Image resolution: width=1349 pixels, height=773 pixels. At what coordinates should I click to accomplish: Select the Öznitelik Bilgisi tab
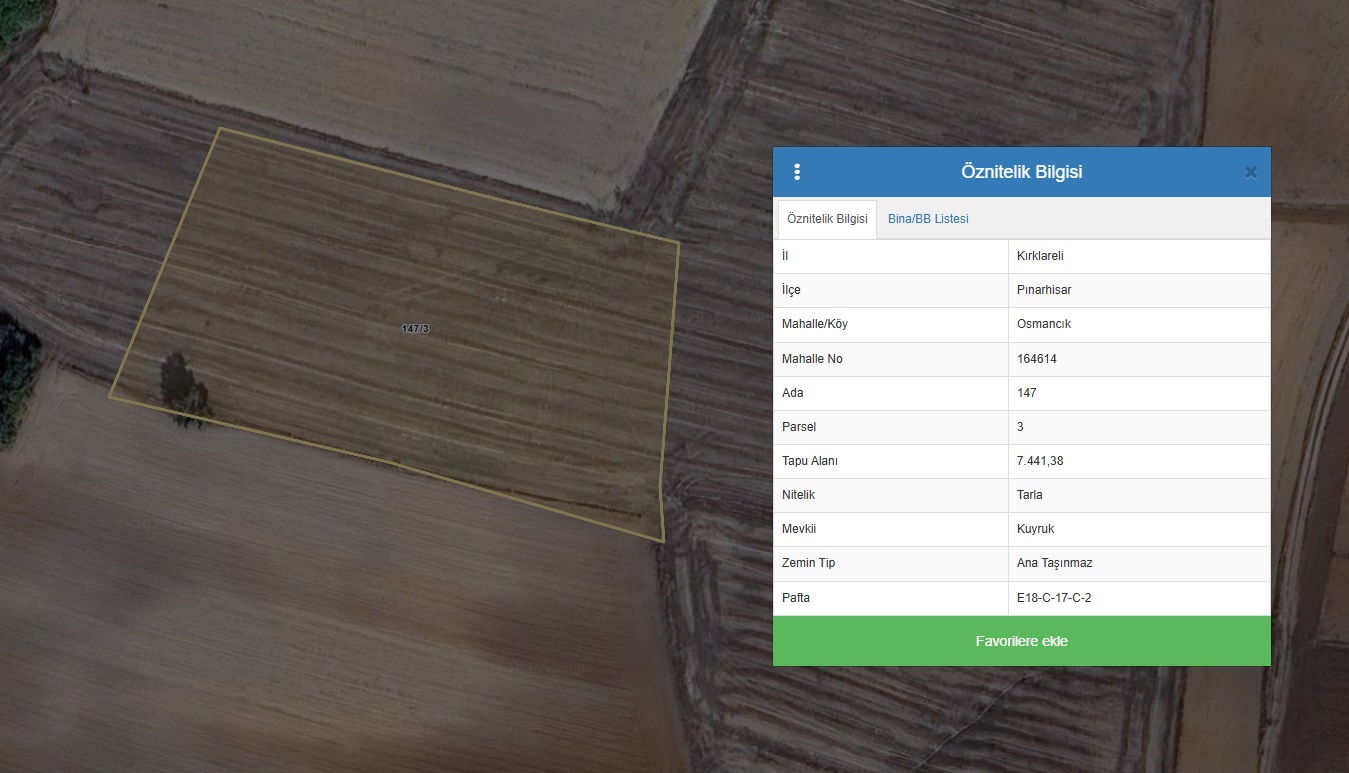click(x=827, y=219)
